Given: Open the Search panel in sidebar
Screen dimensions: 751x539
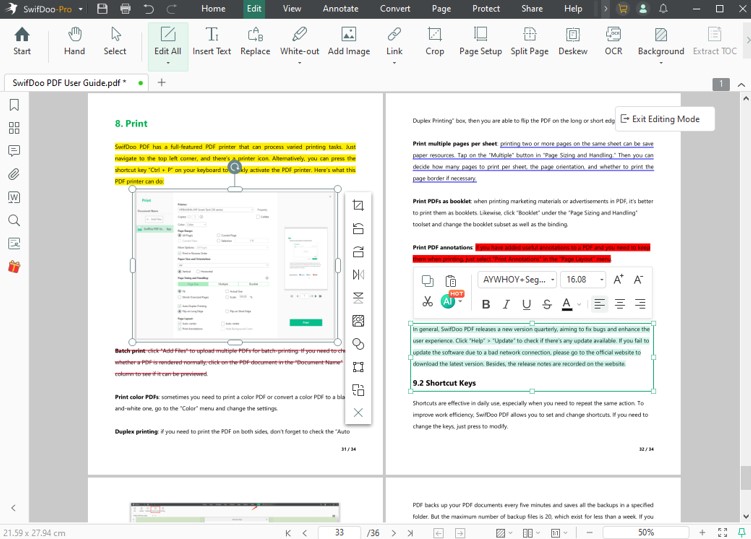Looking at the screenshot, I should point(14,220).
